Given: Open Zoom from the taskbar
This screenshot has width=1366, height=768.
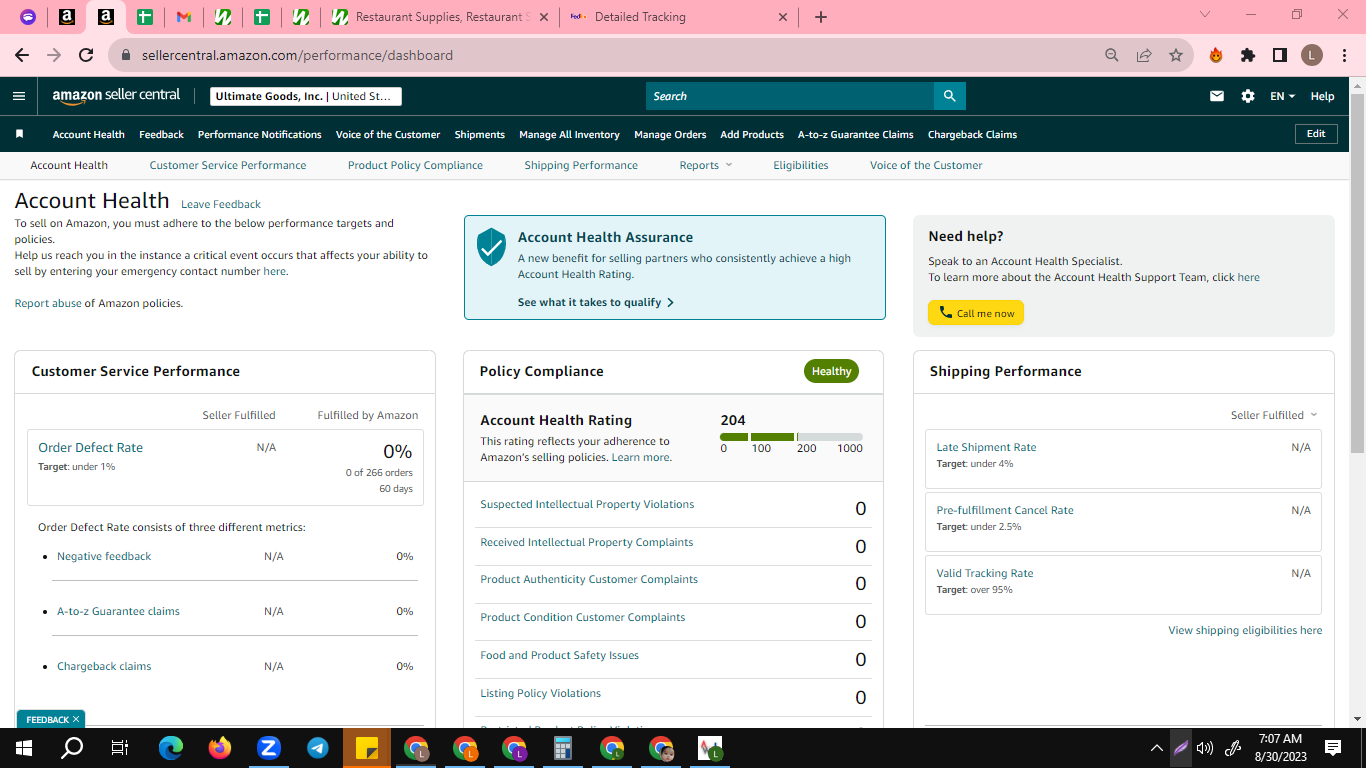Looking at the screenshot, I should [x=269, y=747].
